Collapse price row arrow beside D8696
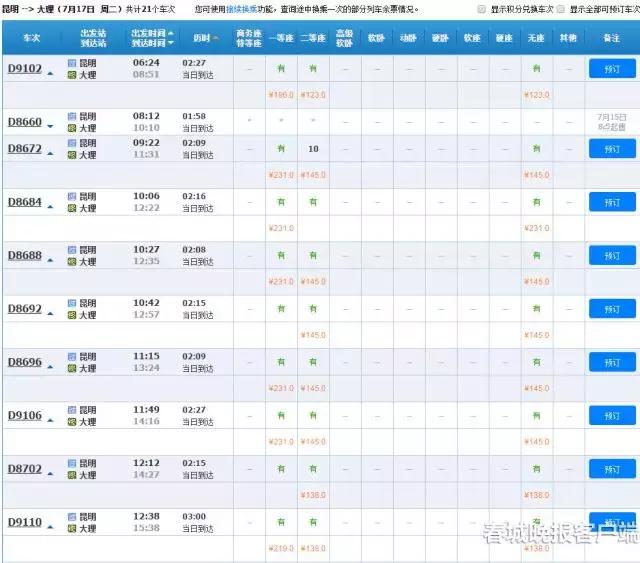Screen dimensions: 640x563 50,367
